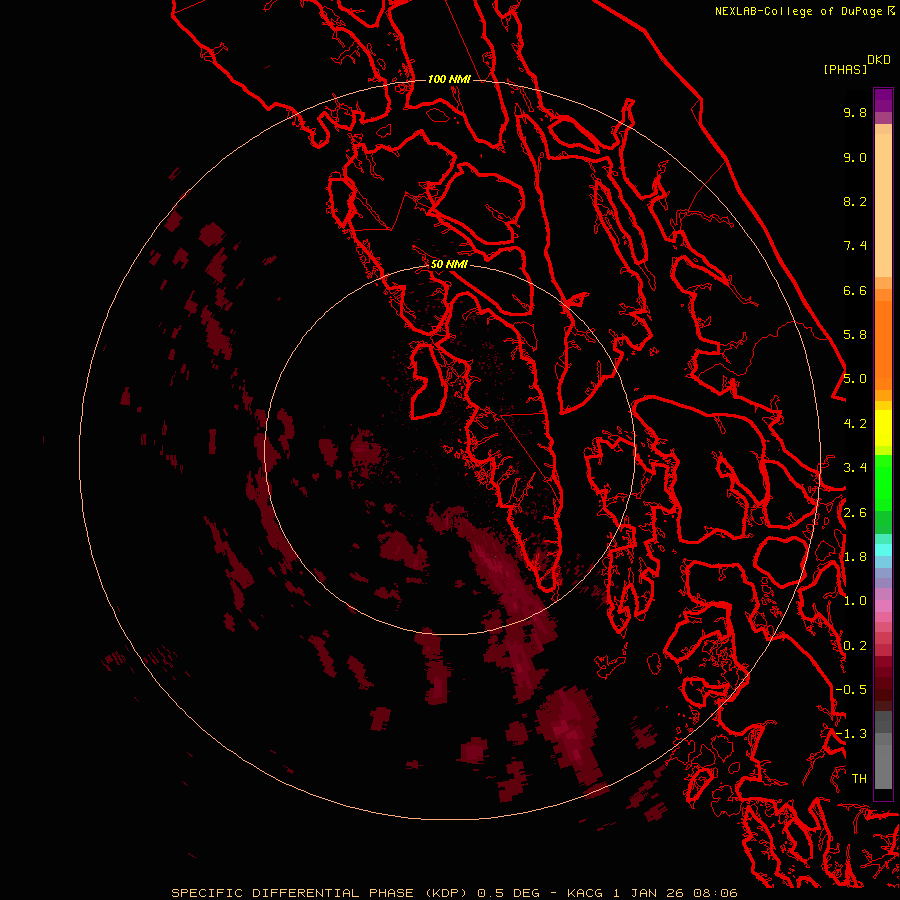This screenshot has height=900, width=900.
Task: Click the Specific Differential Phase (KDP) title
Action: (320, 893)
